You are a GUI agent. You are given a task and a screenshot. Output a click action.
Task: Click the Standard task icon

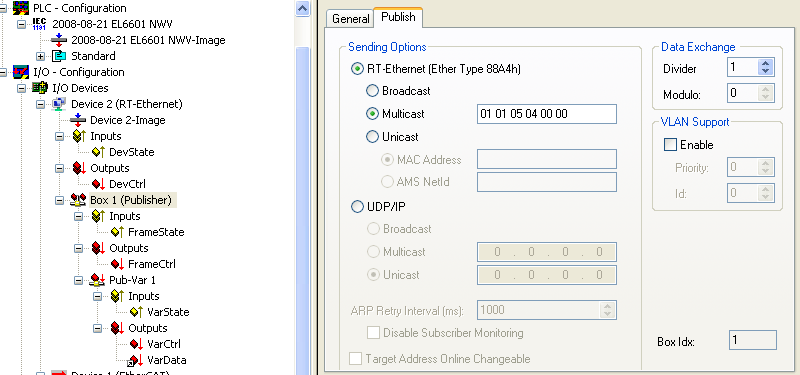[x=59, y=56]
